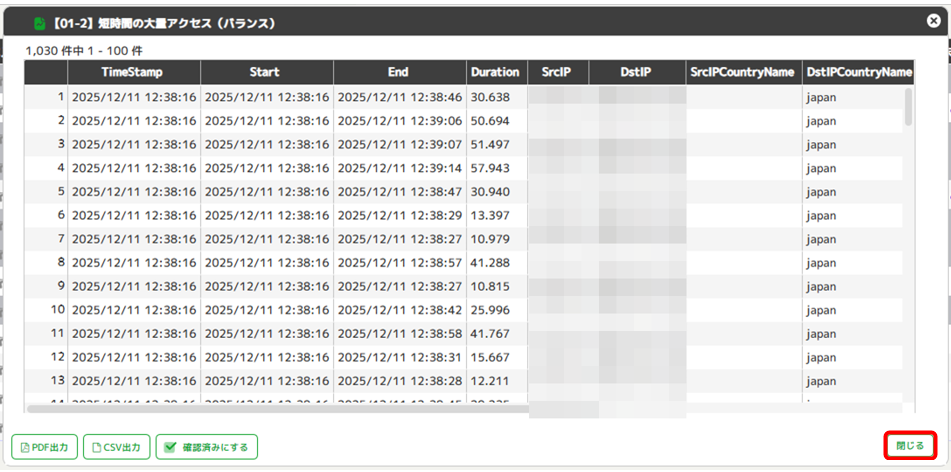Image resolution: width=951 pixels, height=472 pixels.
Task: Click TimeStamp cell in row 3
Action: tap(134, 144)
